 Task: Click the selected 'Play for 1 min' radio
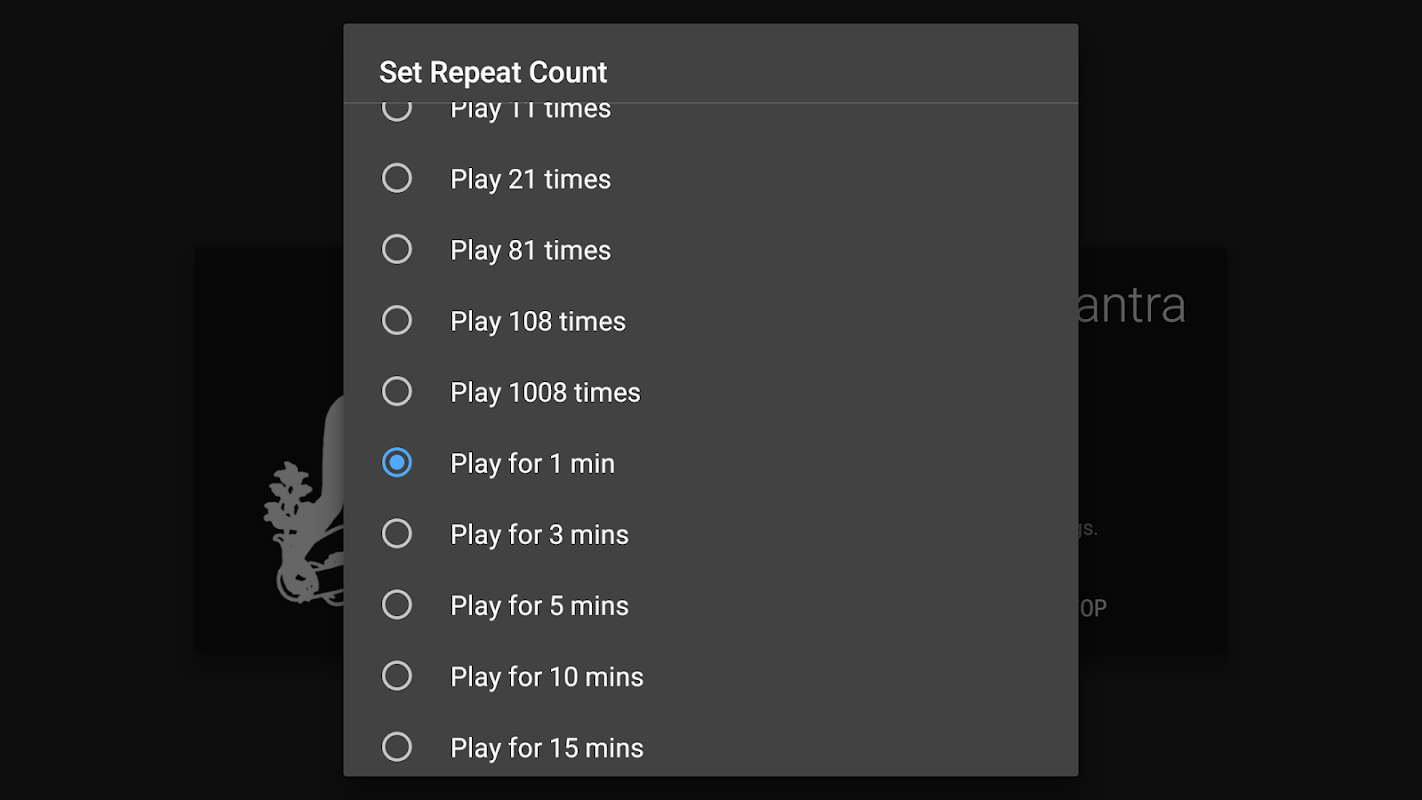click(397, 462)
